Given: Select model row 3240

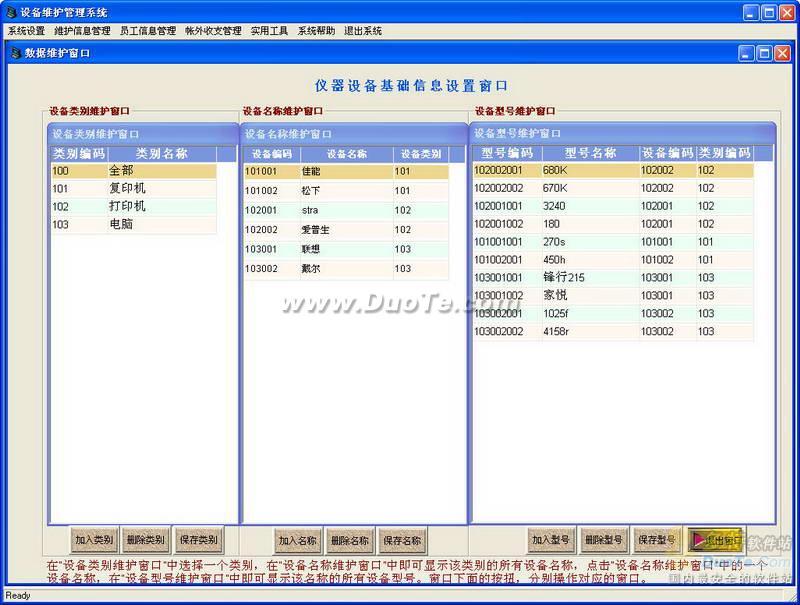Looking at the screenshot, I should pos(613,206).
